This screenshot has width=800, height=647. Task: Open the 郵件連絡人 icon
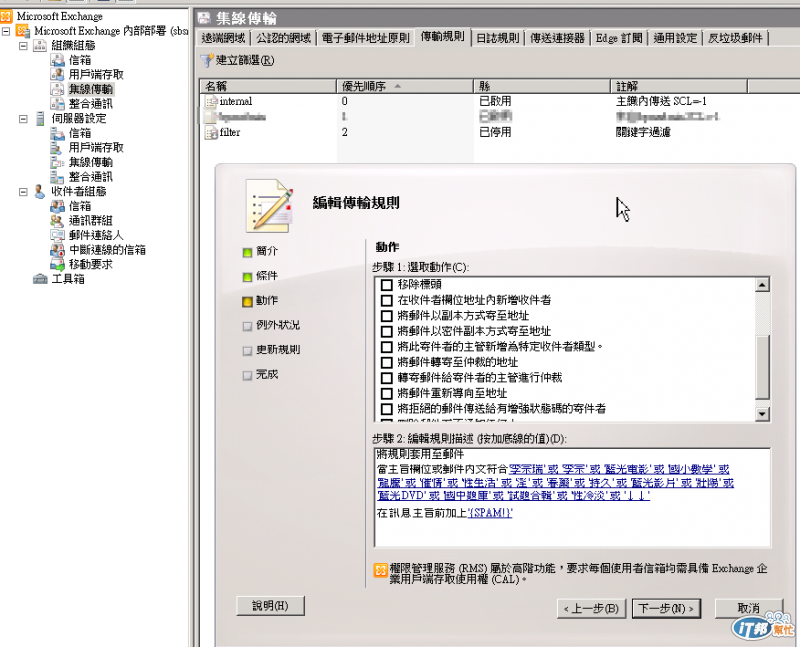(57, 235)
